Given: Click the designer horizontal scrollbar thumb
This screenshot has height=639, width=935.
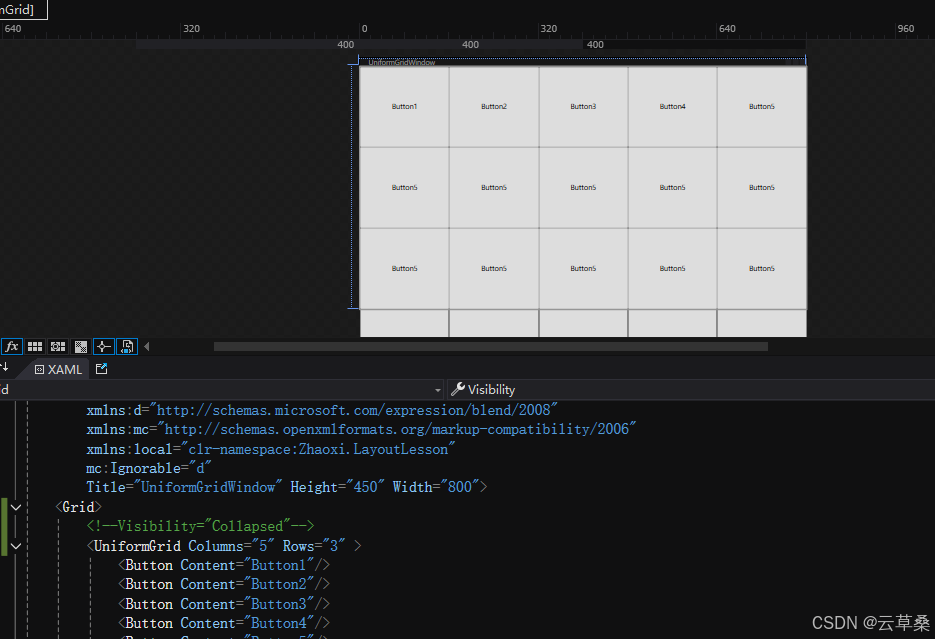Looking at the screenshot, I should tap(491, 346).
